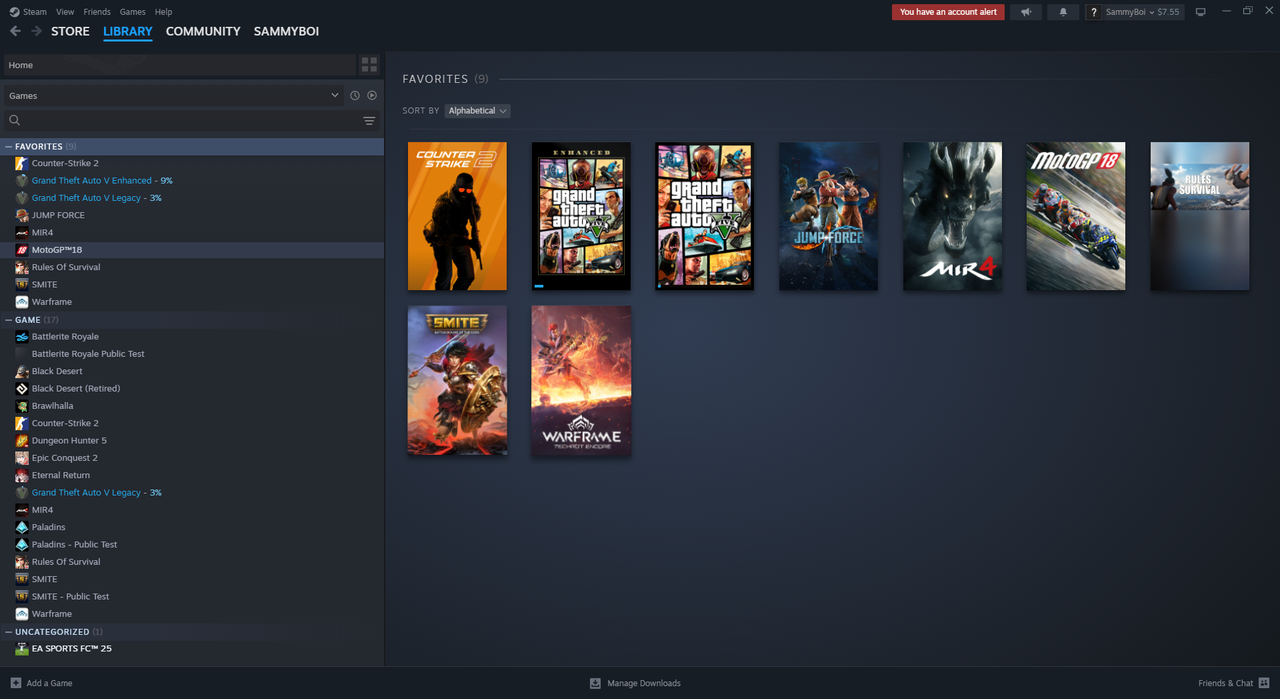Select Paladins - Public Test
Image resolution: width=1280 pixels, height=699 pixels.
click(192, 545)
